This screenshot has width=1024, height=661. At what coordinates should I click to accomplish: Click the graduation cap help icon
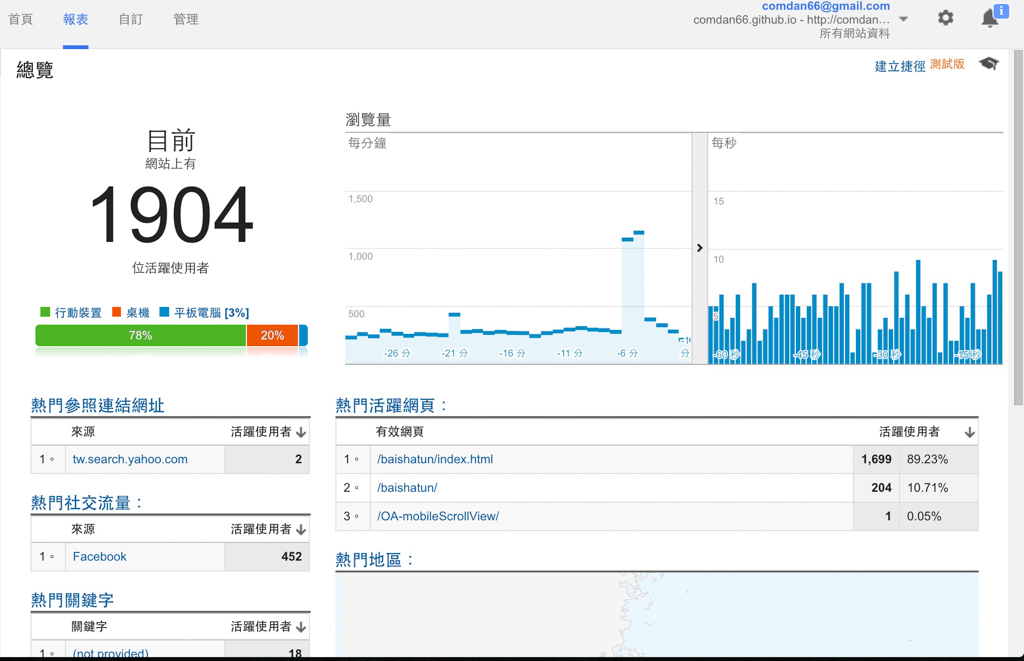(x=989, y=63)
